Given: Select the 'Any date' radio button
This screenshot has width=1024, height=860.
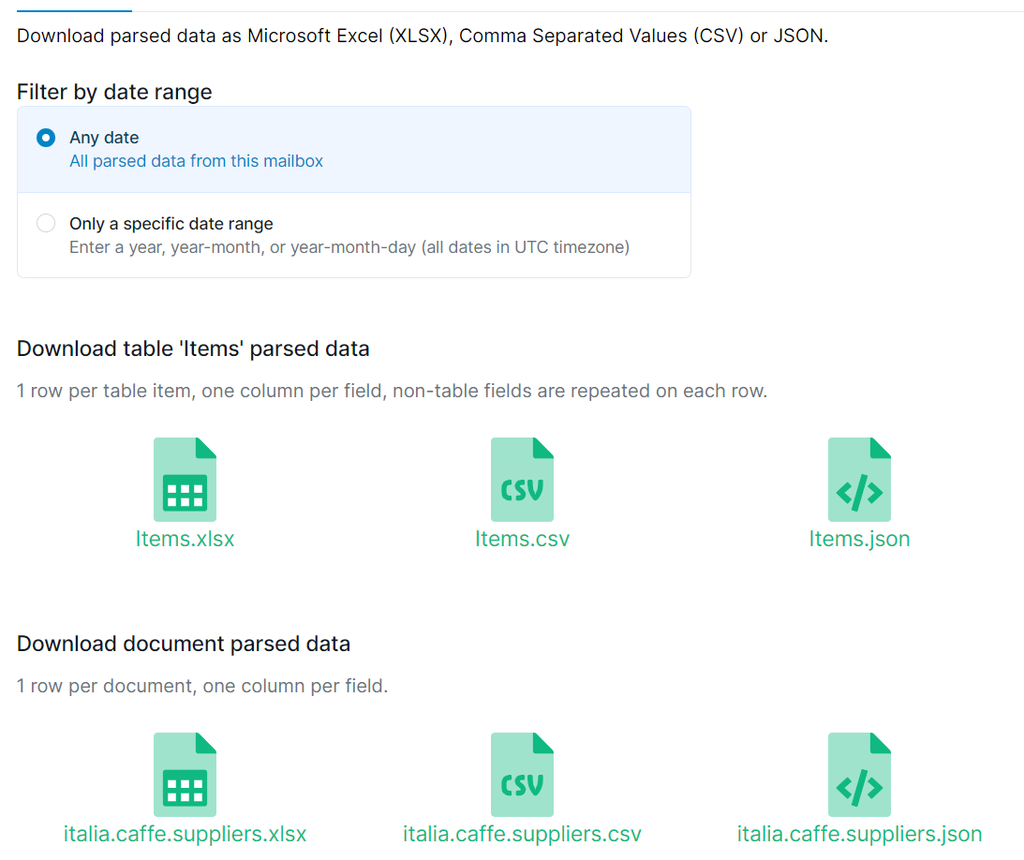Looking at the screenshot, I should [x=45, y=138].
